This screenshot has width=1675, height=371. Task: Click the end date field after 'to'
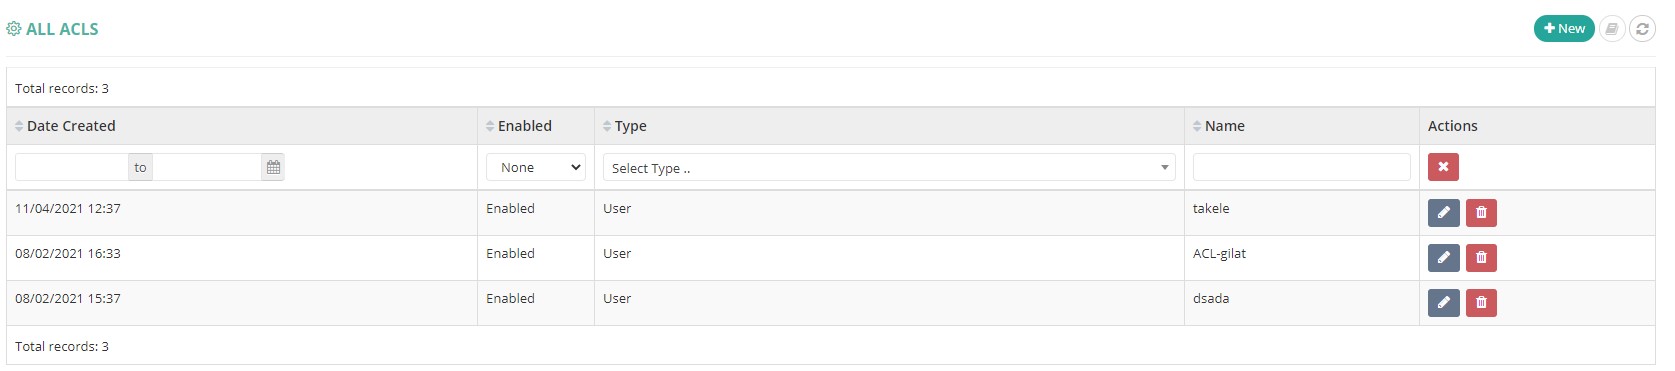point(207,167)
